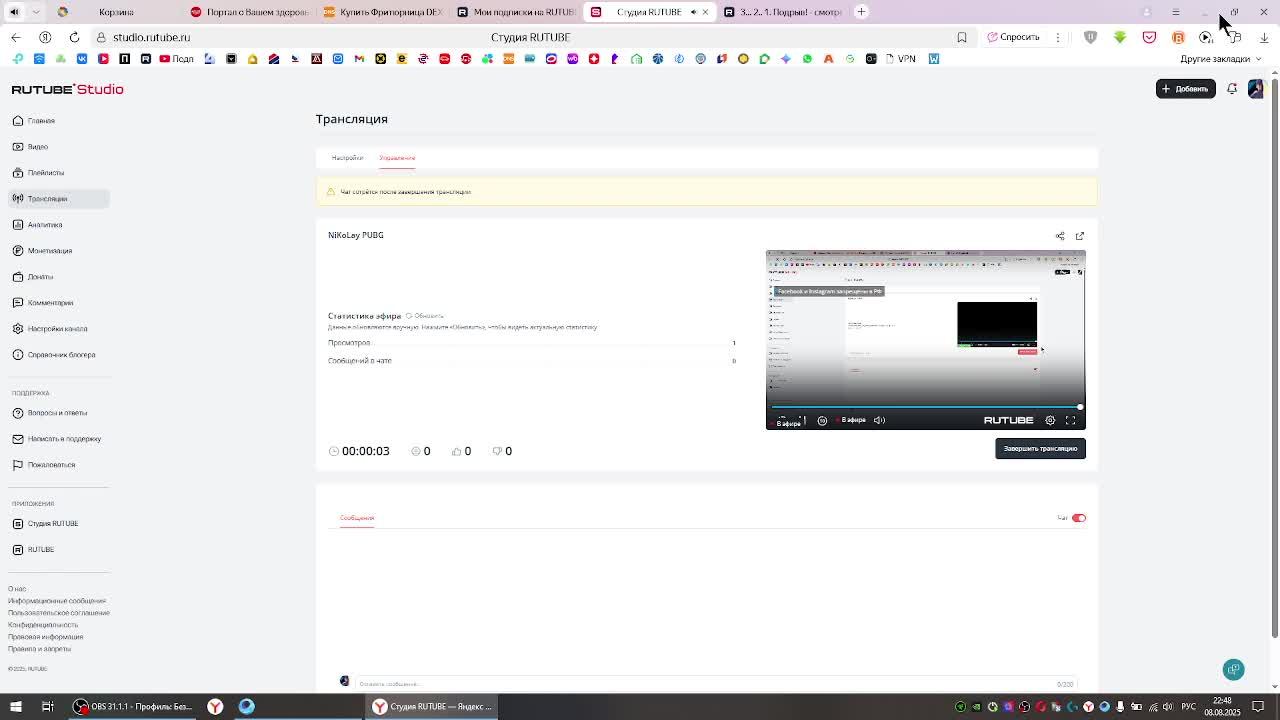
Task: Rewind ten seconds in the player
Action: pos(822,420)
